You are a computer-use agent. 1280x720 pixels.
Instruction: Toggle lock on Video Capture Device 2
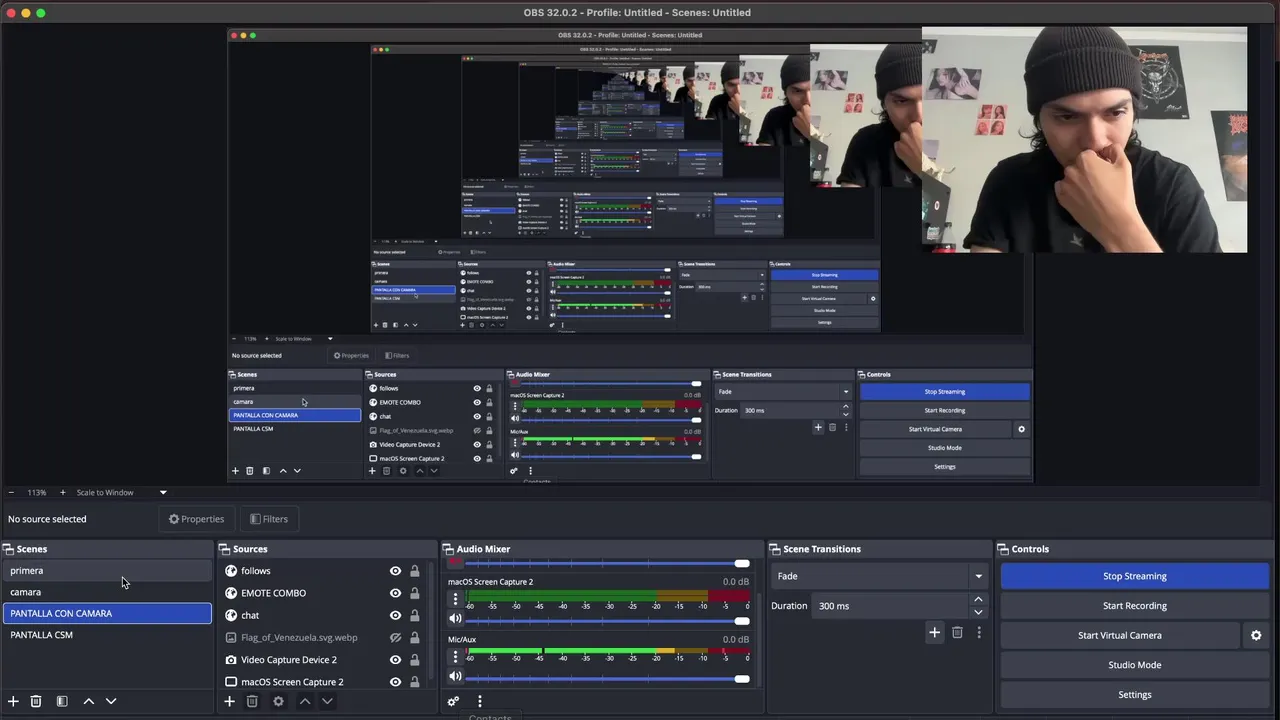click(414, 660)
